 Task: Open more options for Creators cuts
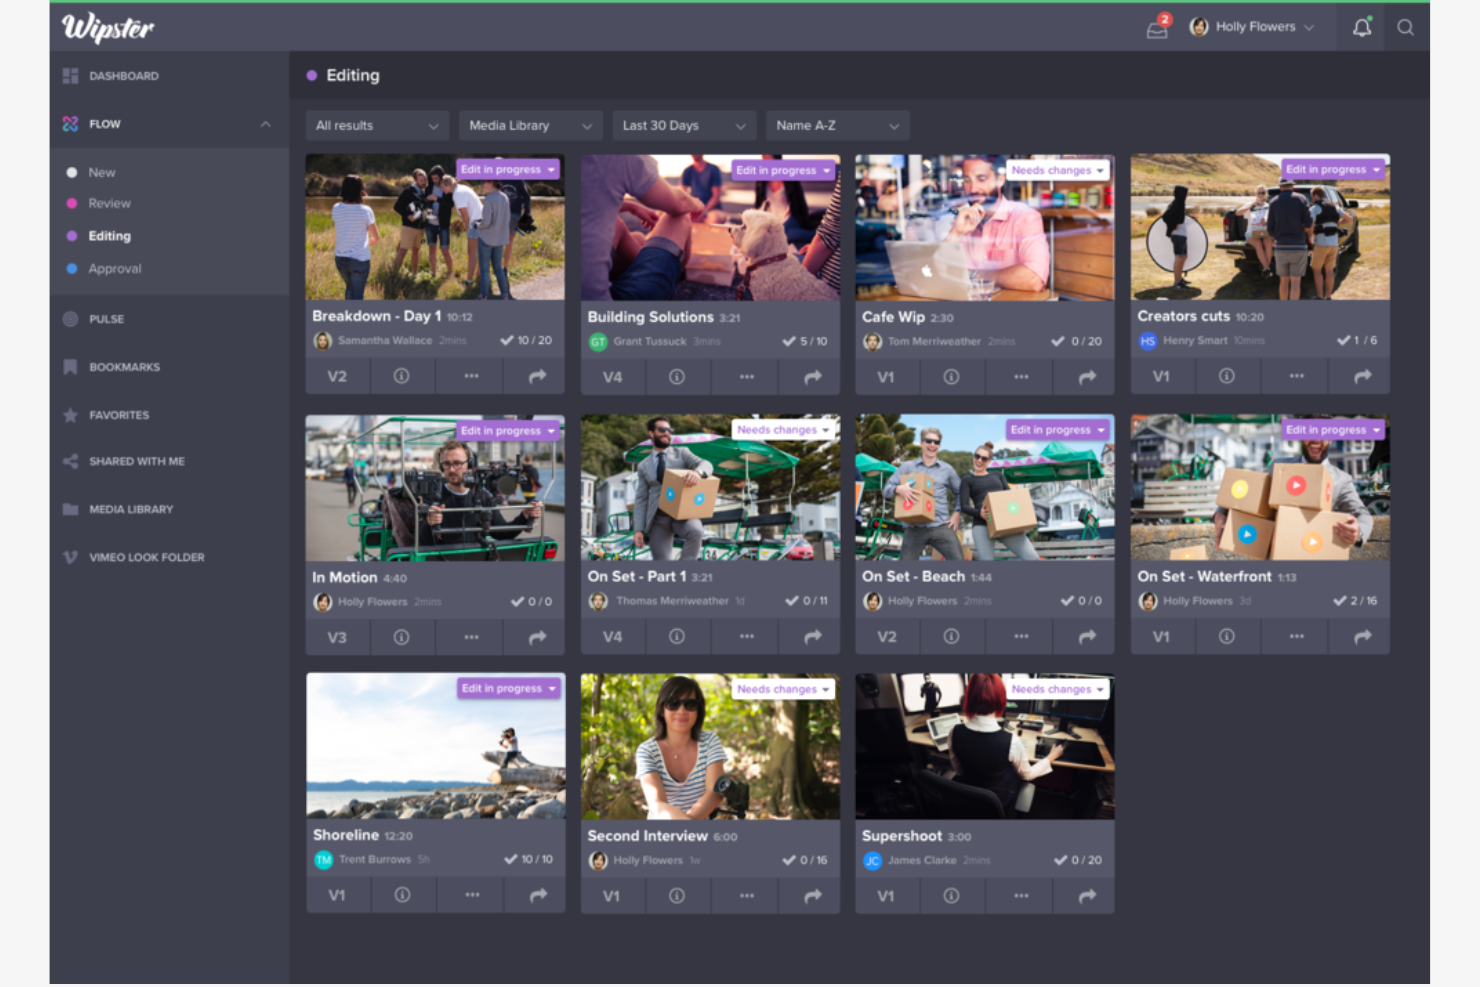tap(1296, 377)
